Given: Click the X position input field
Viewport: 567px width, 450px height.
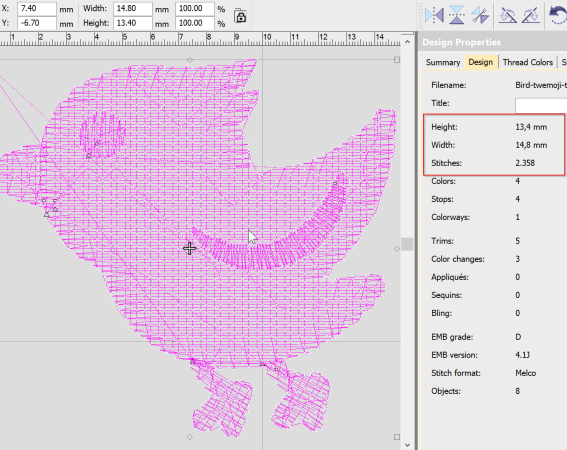Looking at the screenshot, I should click(37, 8).
